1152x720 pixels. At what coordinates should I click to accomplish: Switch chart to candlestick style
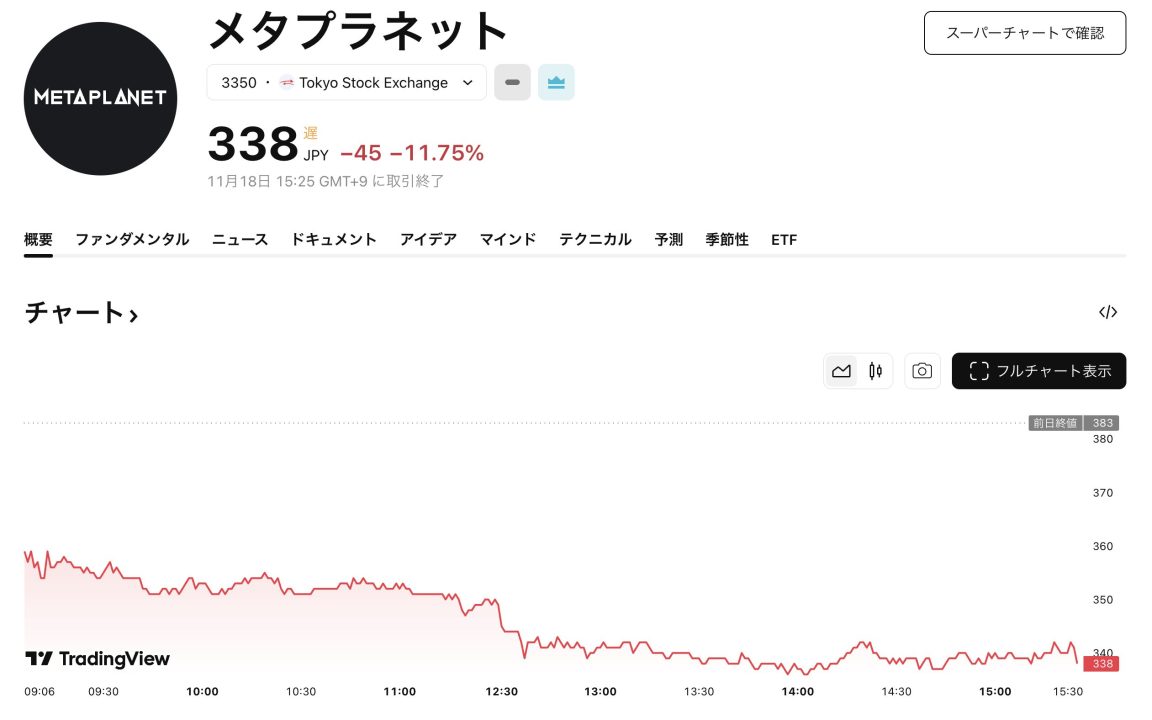pos(876,371)
